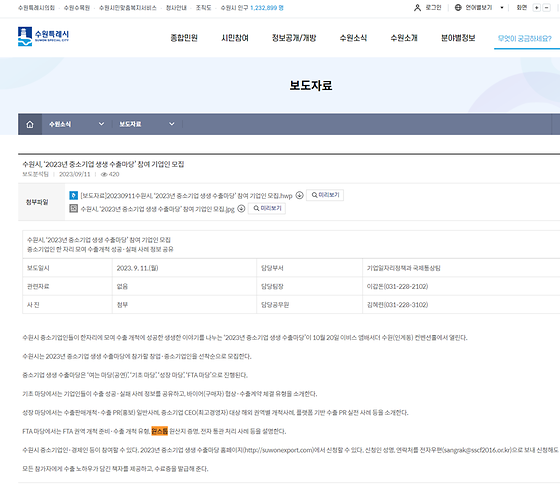
Task: Expand the 보도자료 breadcrumb dropdown
Action: pyautogui.click(x=147, y=124)
